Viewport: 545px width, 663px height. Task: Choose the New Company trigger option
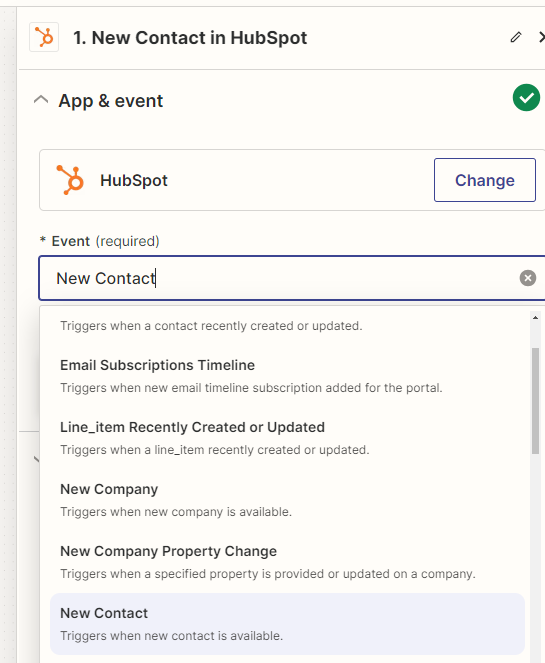click(288, 500)
